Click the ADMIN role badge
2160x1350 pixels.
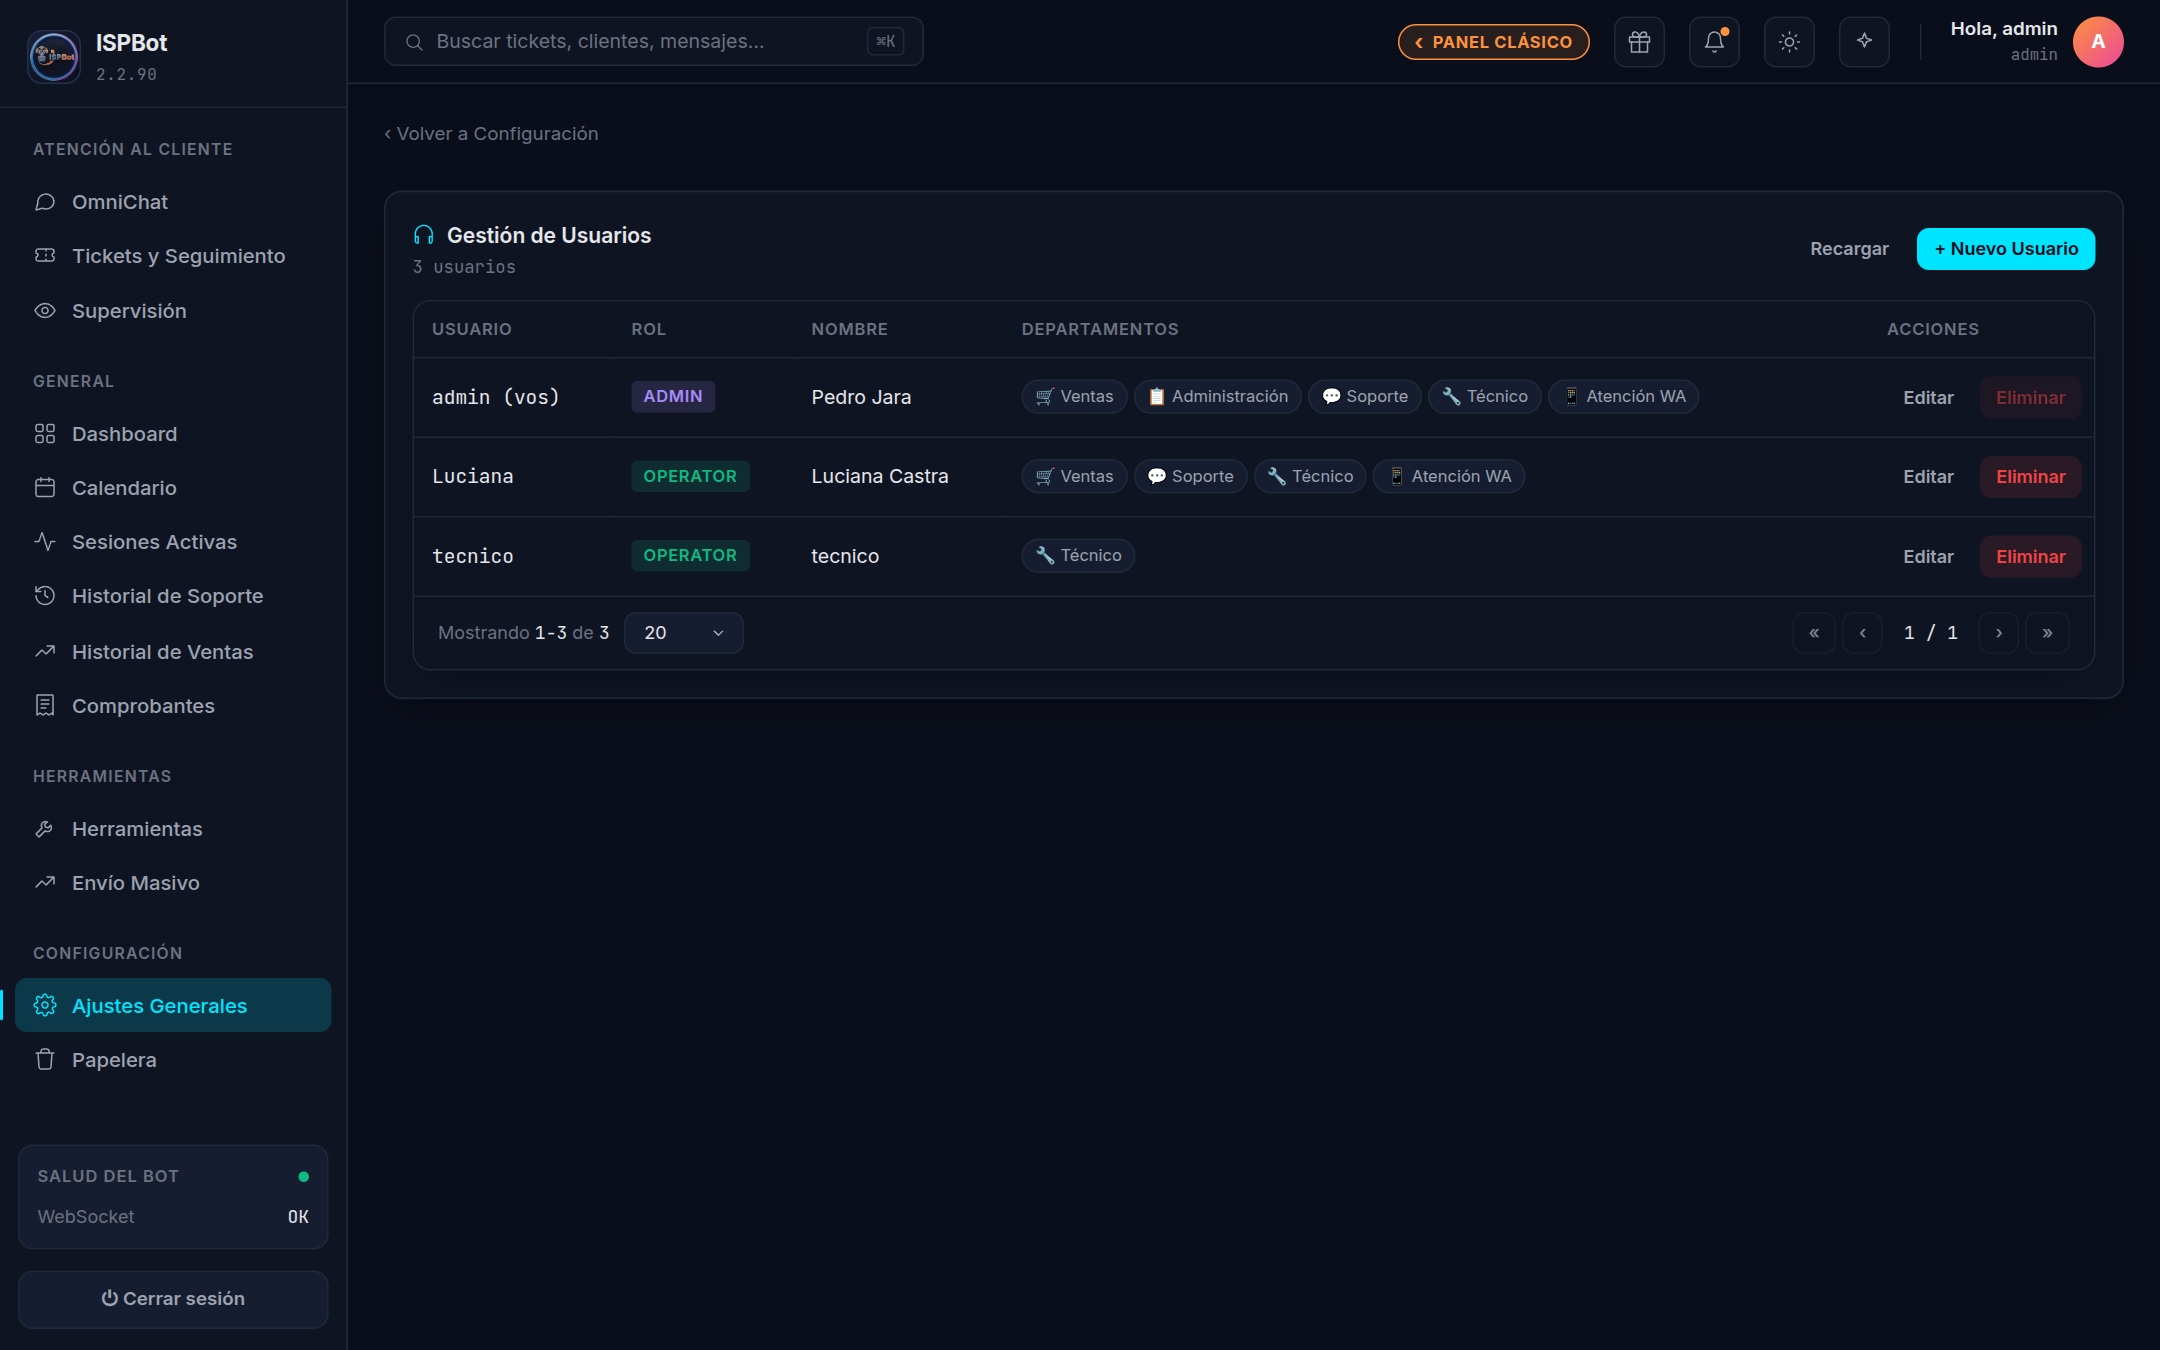tap(673, 397)
